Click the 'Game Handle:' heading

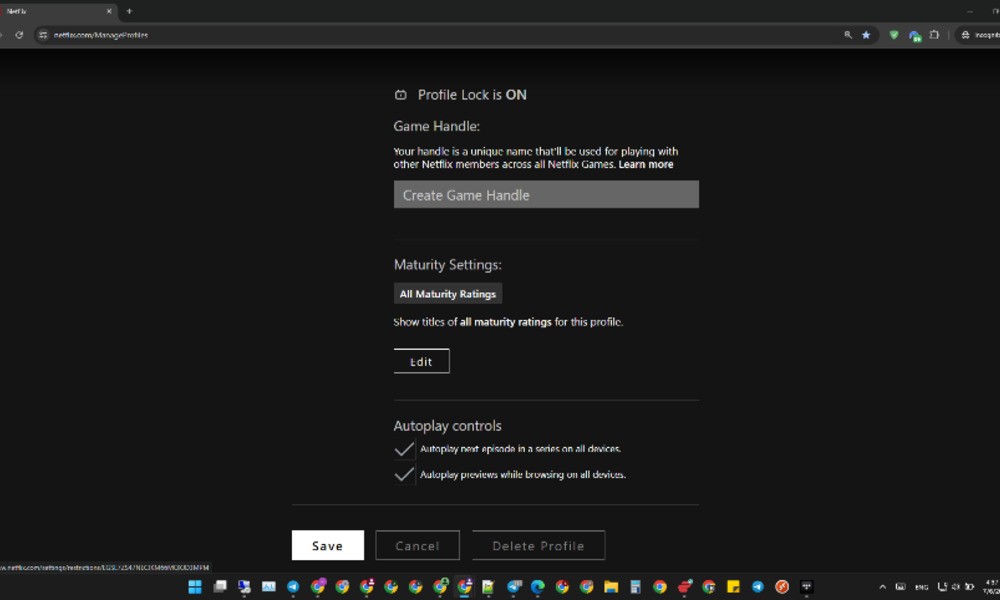[436, 126]
